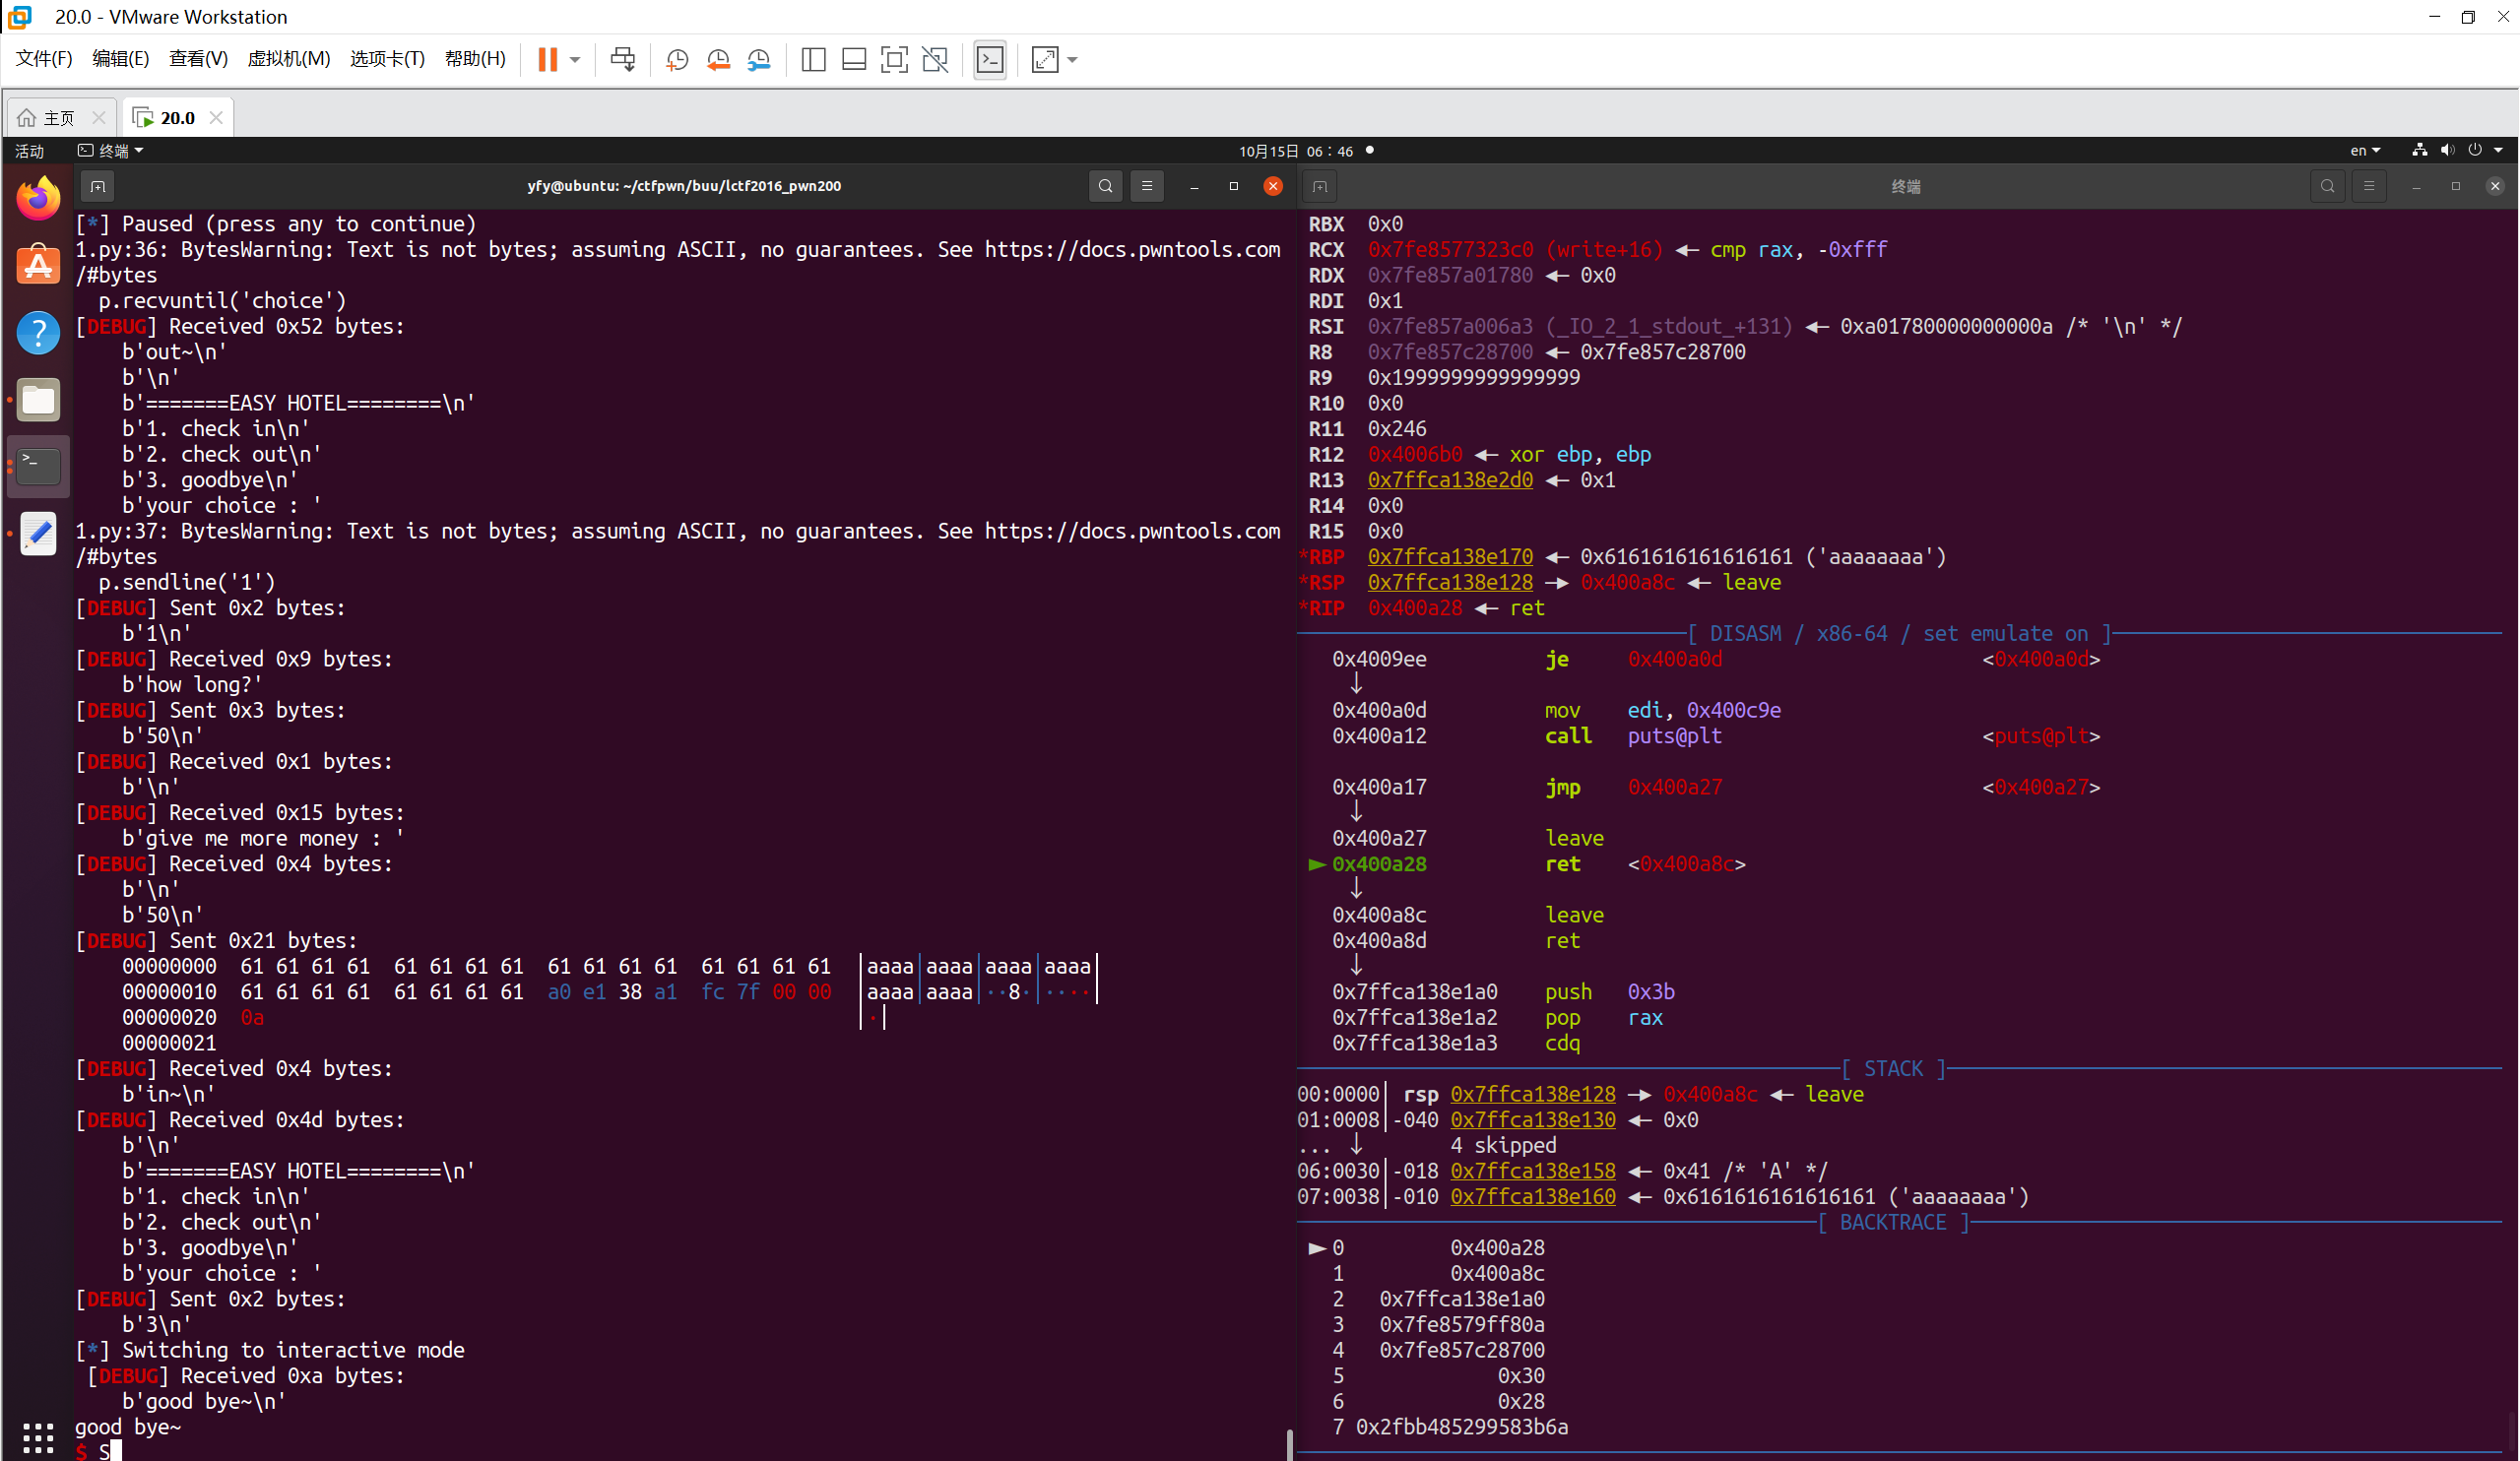Image resolution: width=2520 pixels, height=1461 pixels.
Task: Search in the right terminal window
Action: click(2328, 186)
